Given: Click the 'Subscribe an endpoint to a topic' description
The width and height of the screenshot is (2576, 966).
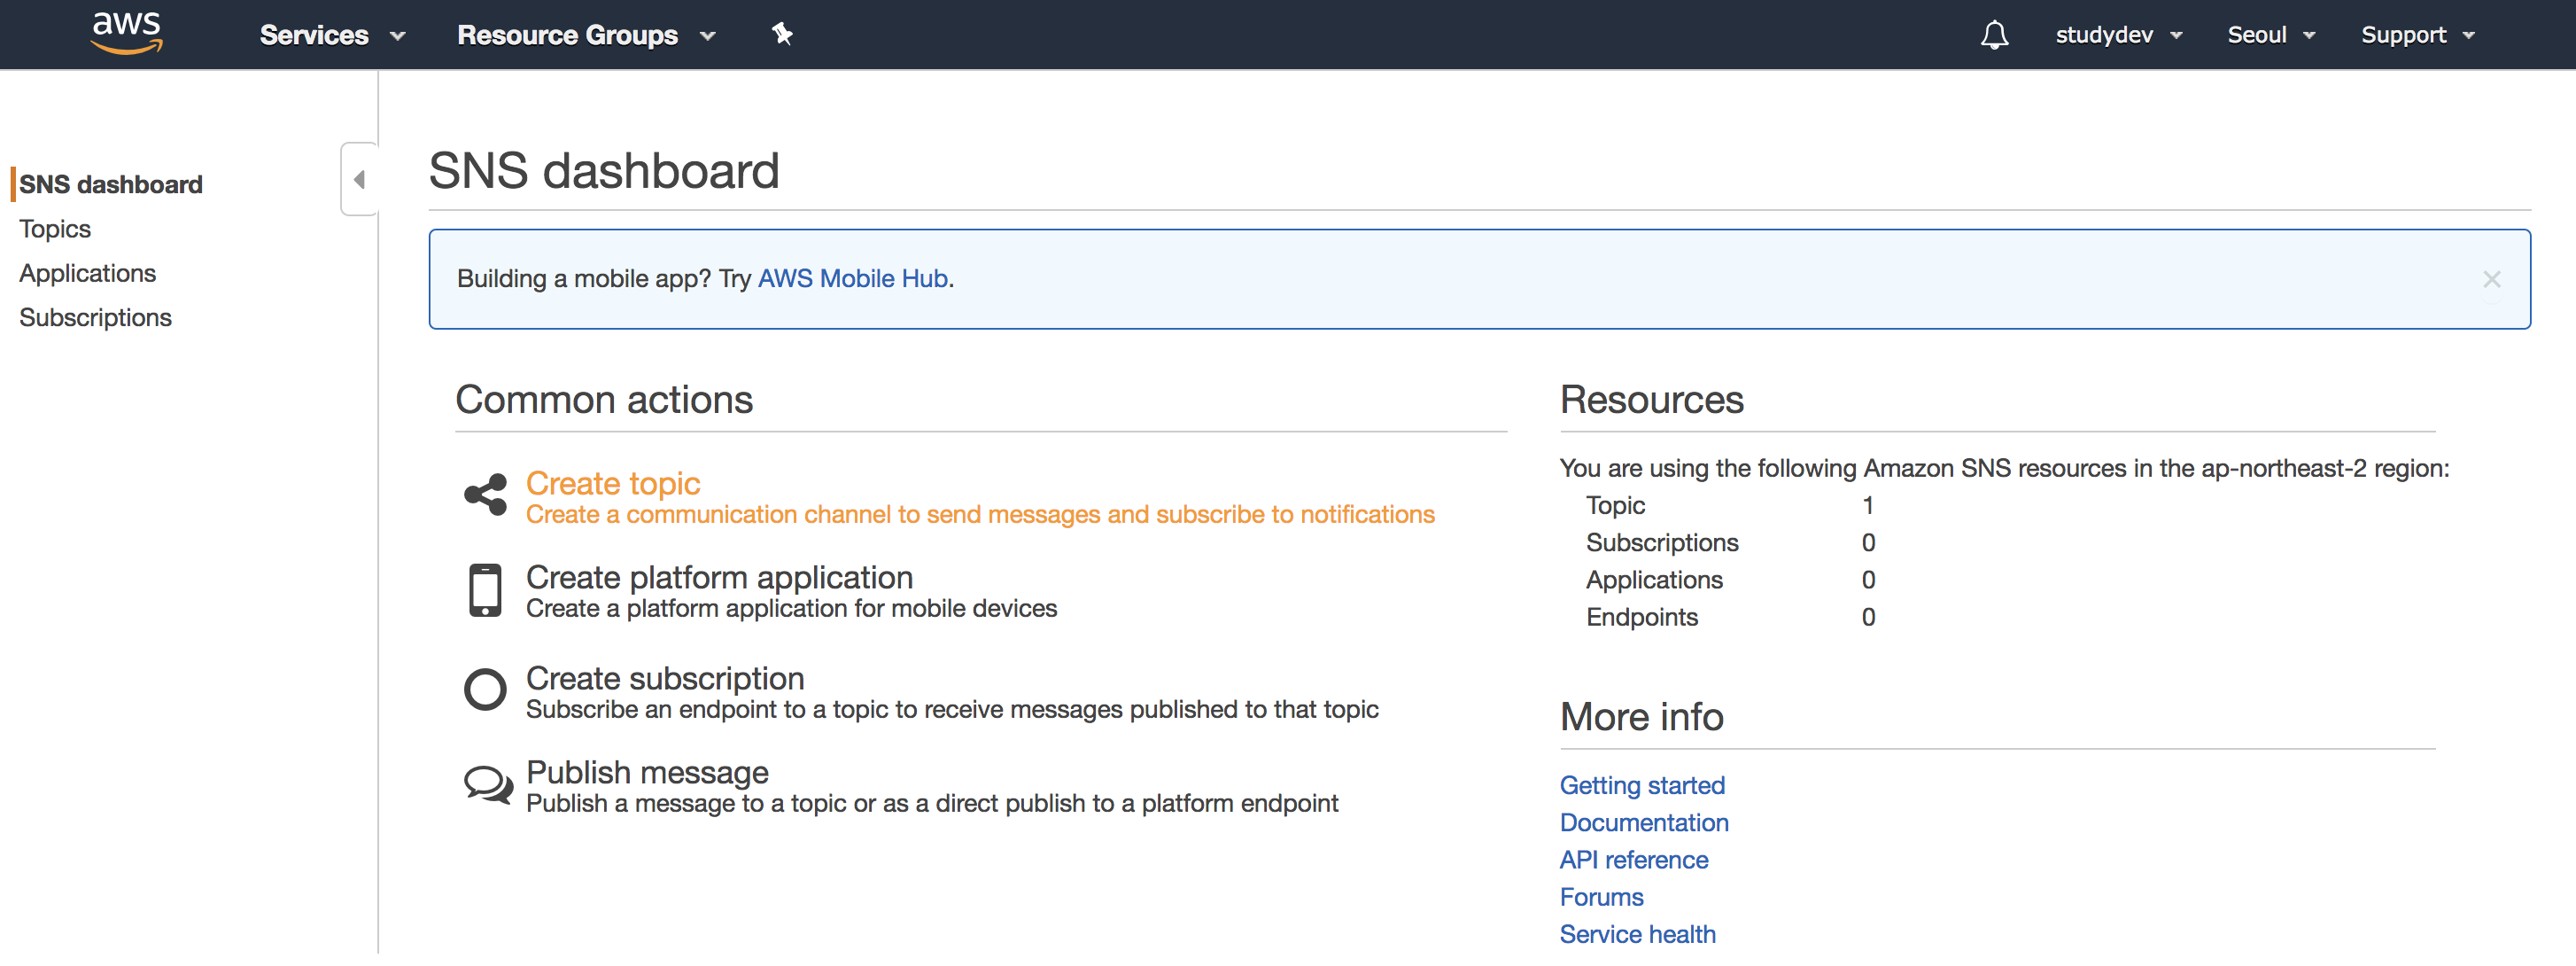Looking at the screenshot, I should [952, 710].
